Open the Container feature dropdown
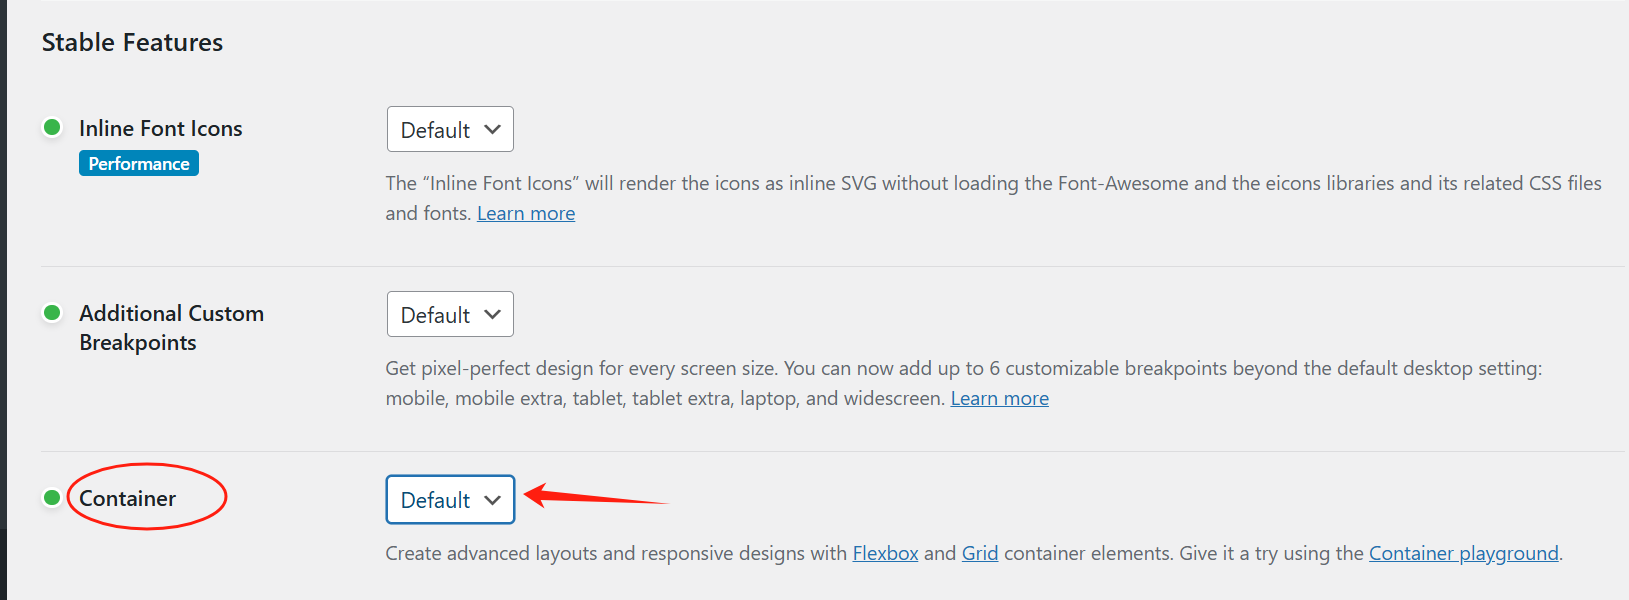Image resolution: width=1629 pixels, height=600 pixels. pos(449,499)
